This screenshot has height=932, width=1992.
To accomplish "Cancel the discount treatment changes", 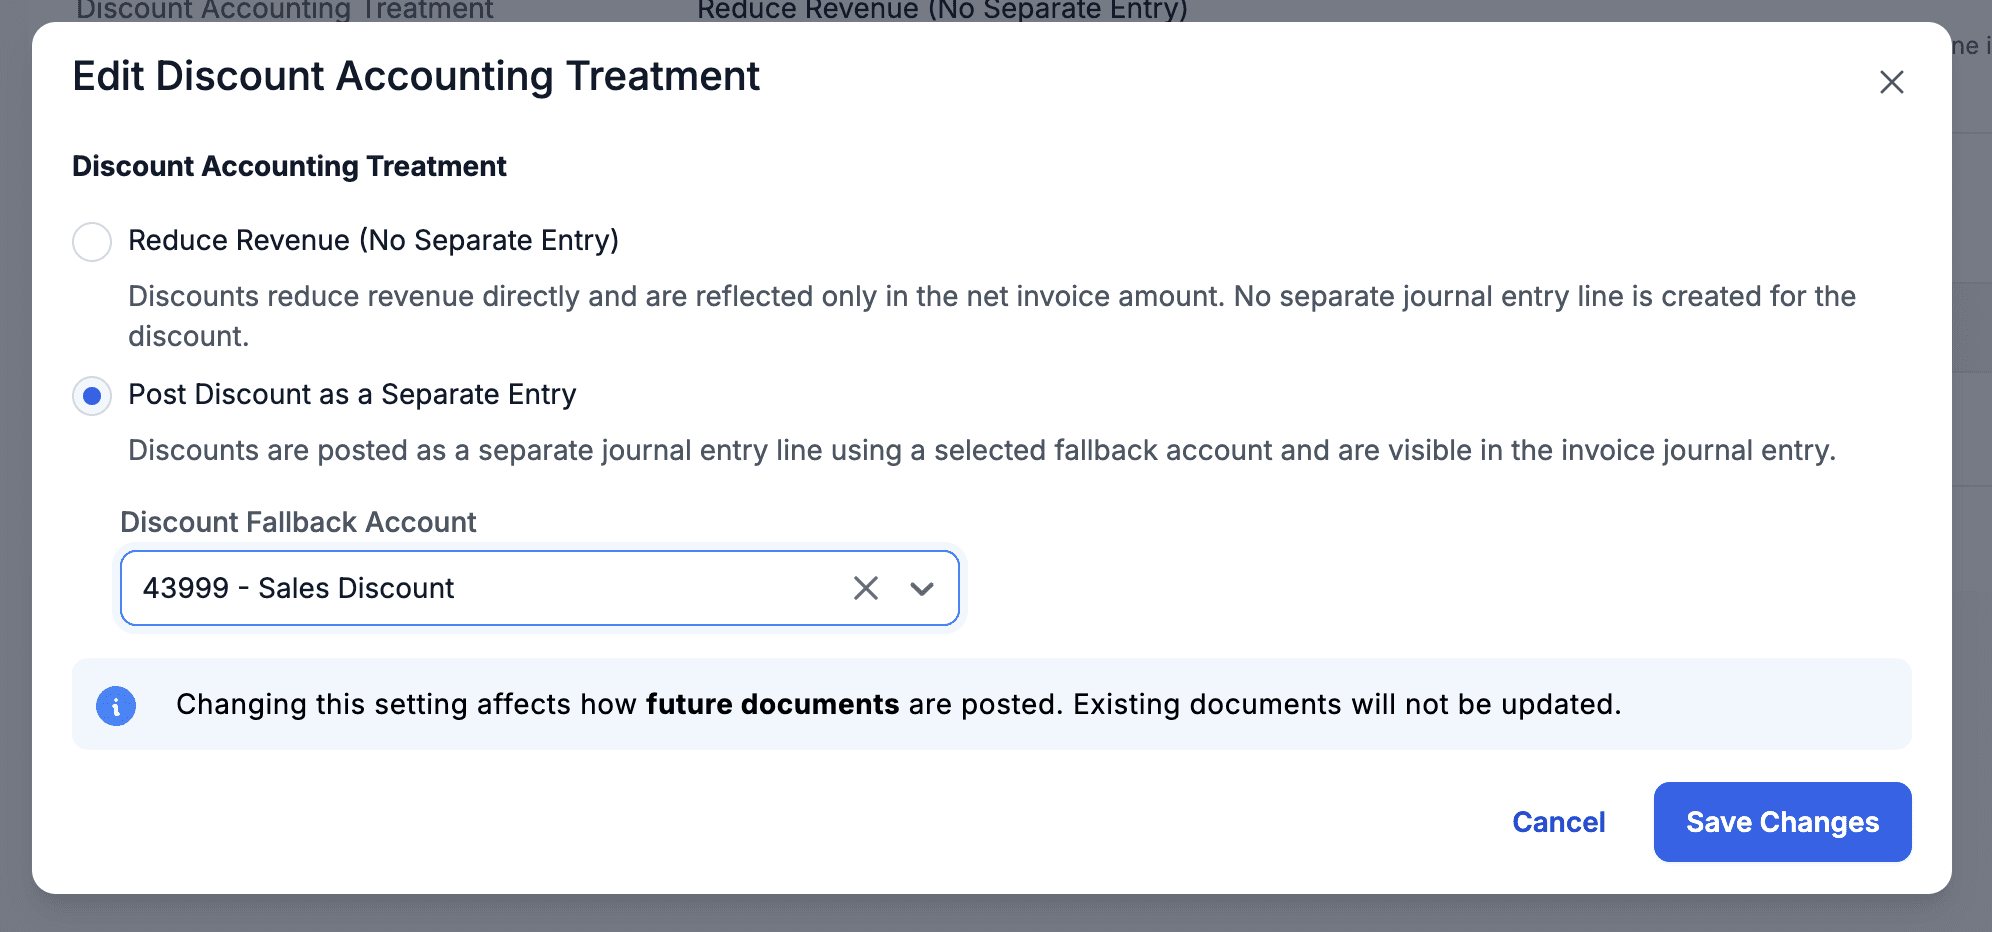I will coord(1558,822).
